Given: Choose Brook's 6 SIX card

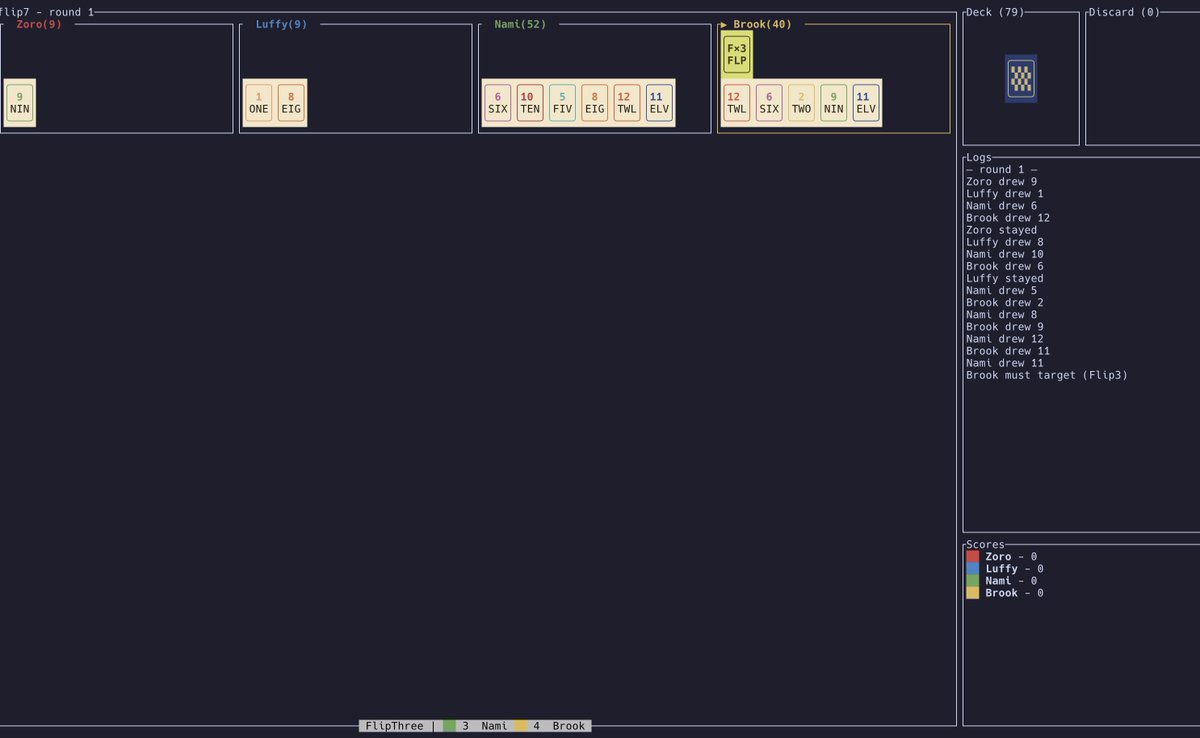Looking at the screenshot, I should pos(769,103).
